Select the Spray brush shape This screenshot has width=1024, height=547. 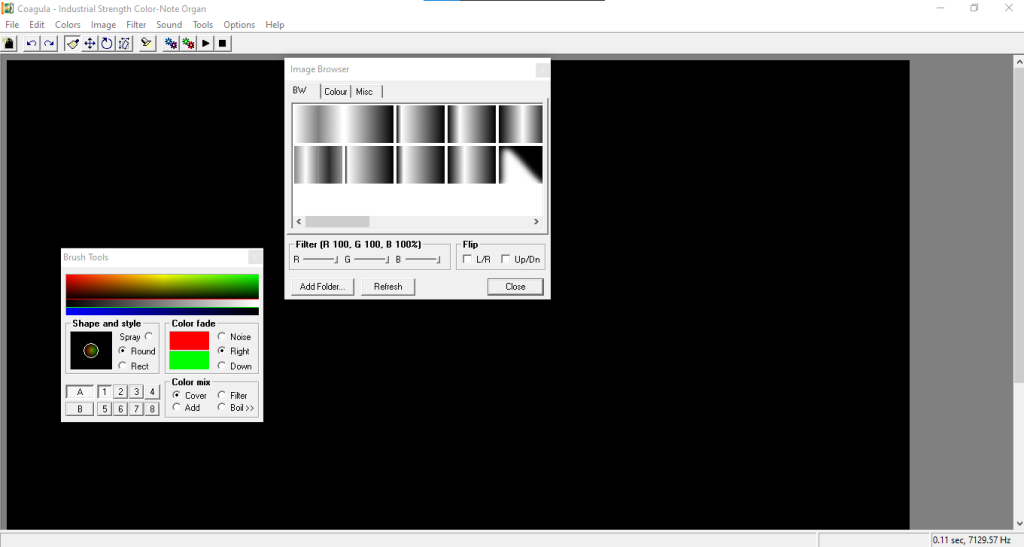coord(149,337)
